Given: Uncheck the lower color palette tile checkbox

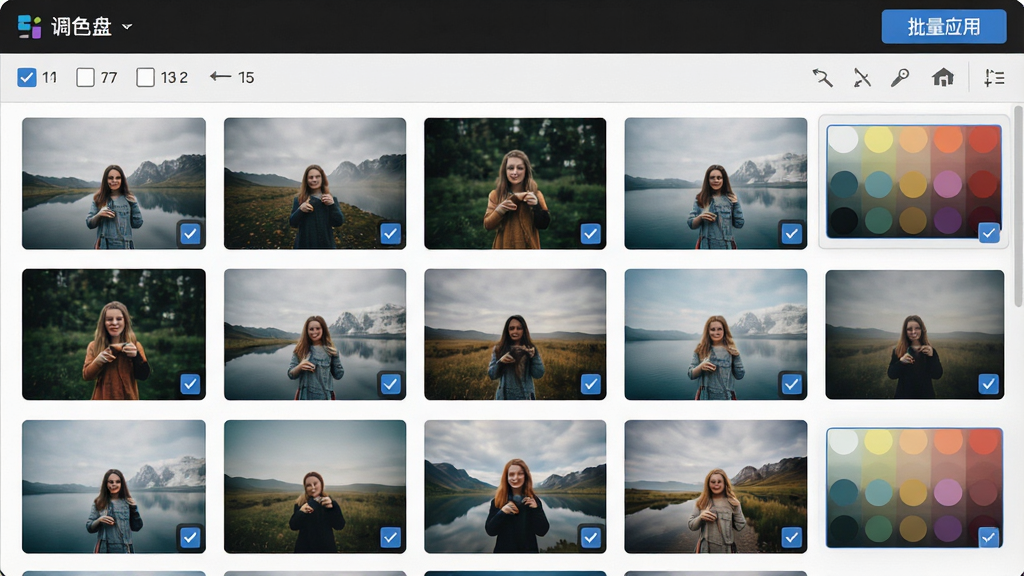Looking at the screenshot, I should (x=989, y=537).
